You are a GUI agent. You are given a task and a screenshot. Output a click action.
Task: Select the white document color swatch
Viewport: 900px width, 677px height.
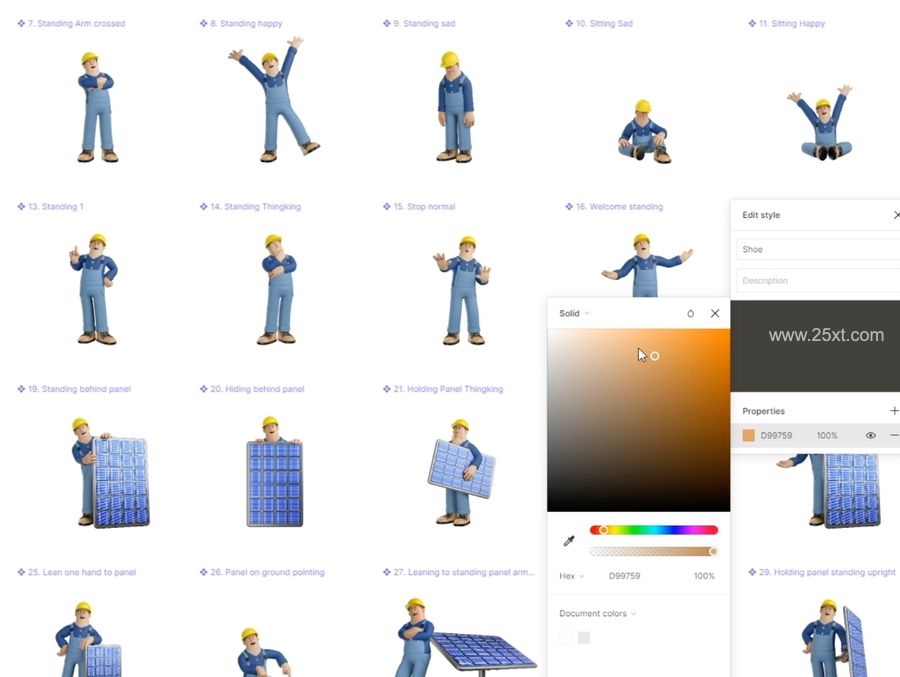point(565,637)
